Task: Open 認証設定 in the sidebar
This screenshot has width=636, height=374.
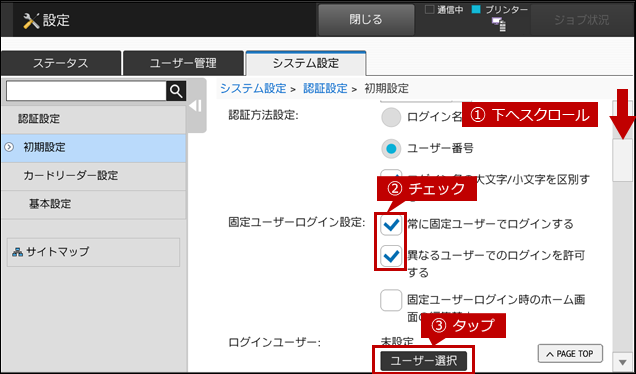Action: pyautogui.click(x=93, y=119)
